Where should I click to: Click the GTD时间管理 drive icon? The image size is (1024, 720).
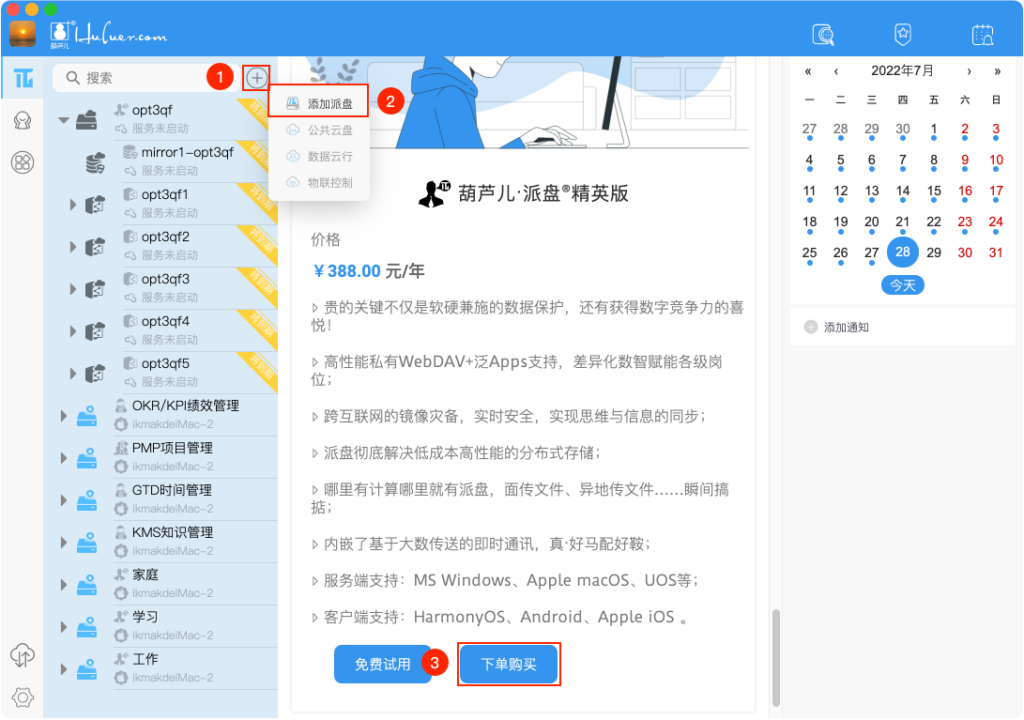coord(87,500)
